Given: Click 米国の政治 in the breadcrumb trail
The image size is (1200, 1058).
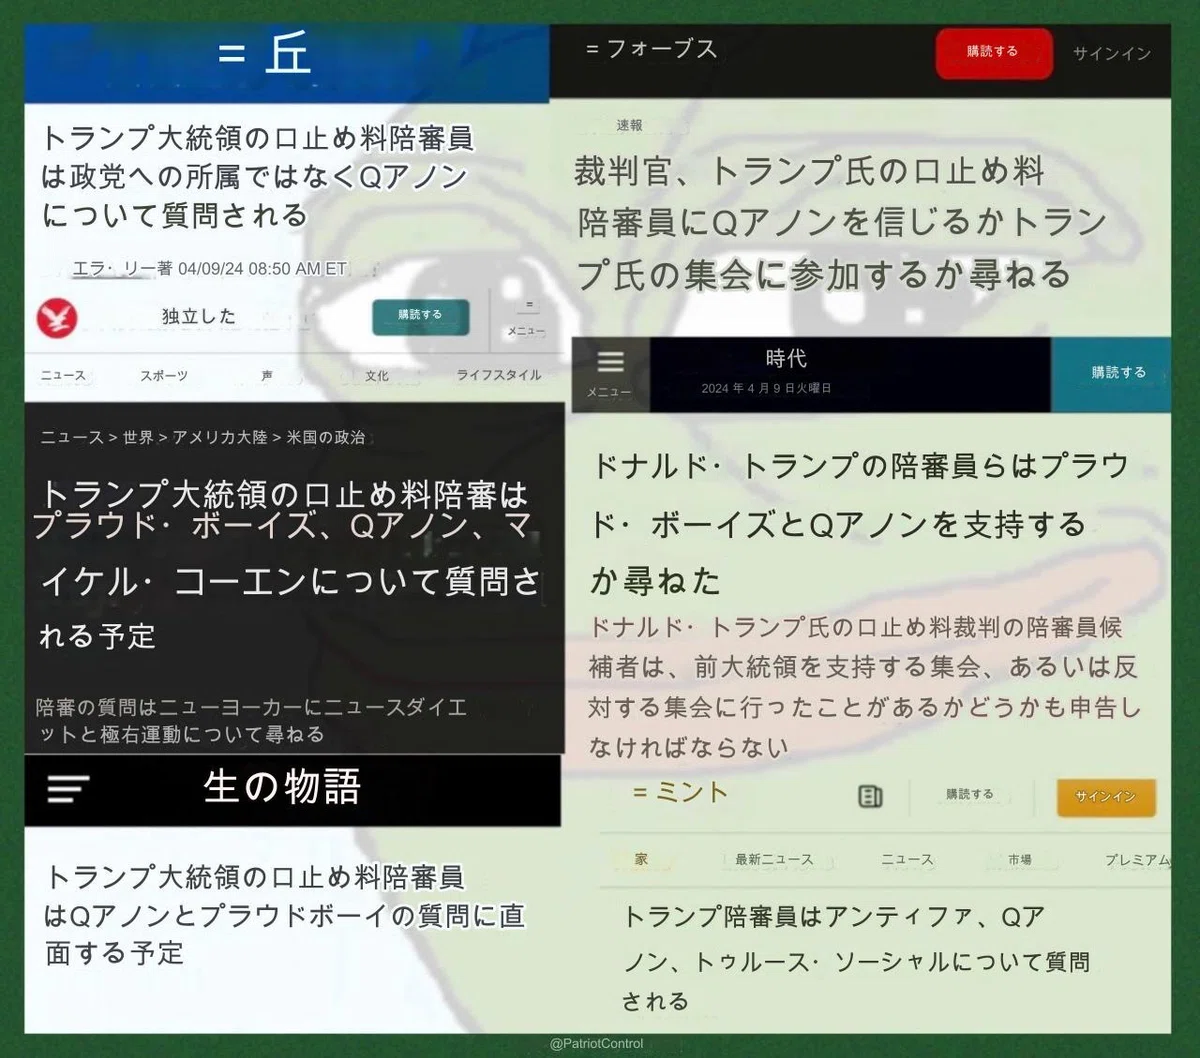Looking at the screenshot, I should click(x=326, y=437).
